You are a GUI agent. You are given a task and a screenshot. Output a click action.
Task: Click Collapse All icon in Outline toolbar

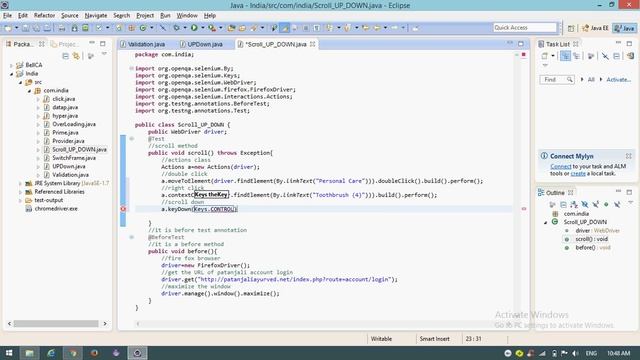[563, 204]
